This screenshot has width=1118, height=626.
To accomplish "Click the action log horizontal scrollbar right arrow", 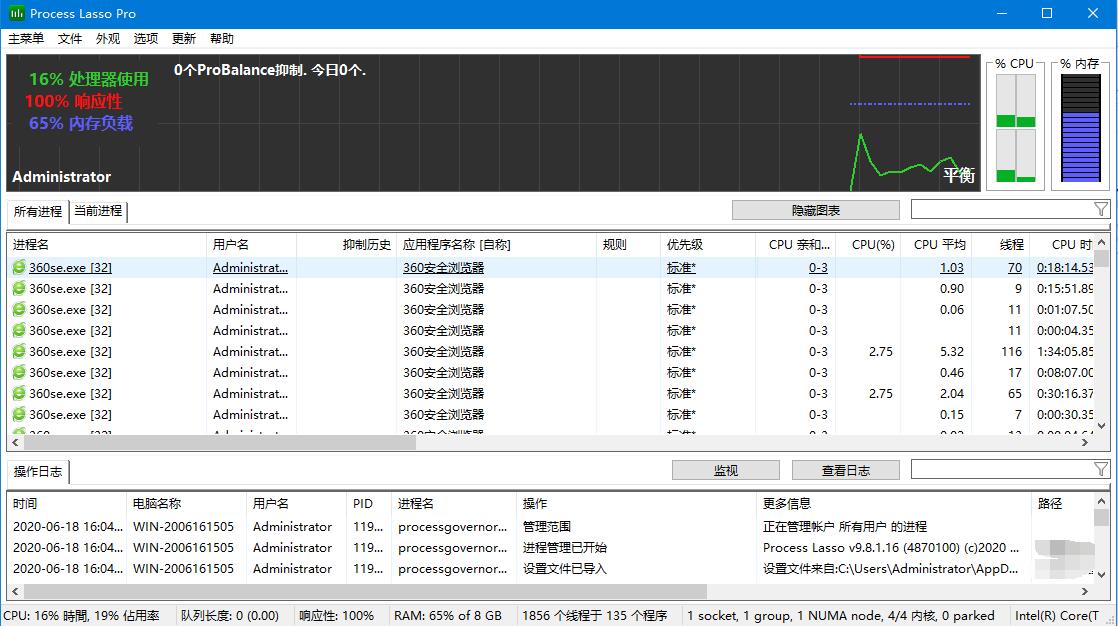I will pyautogui.click(x=1084, y=591).
